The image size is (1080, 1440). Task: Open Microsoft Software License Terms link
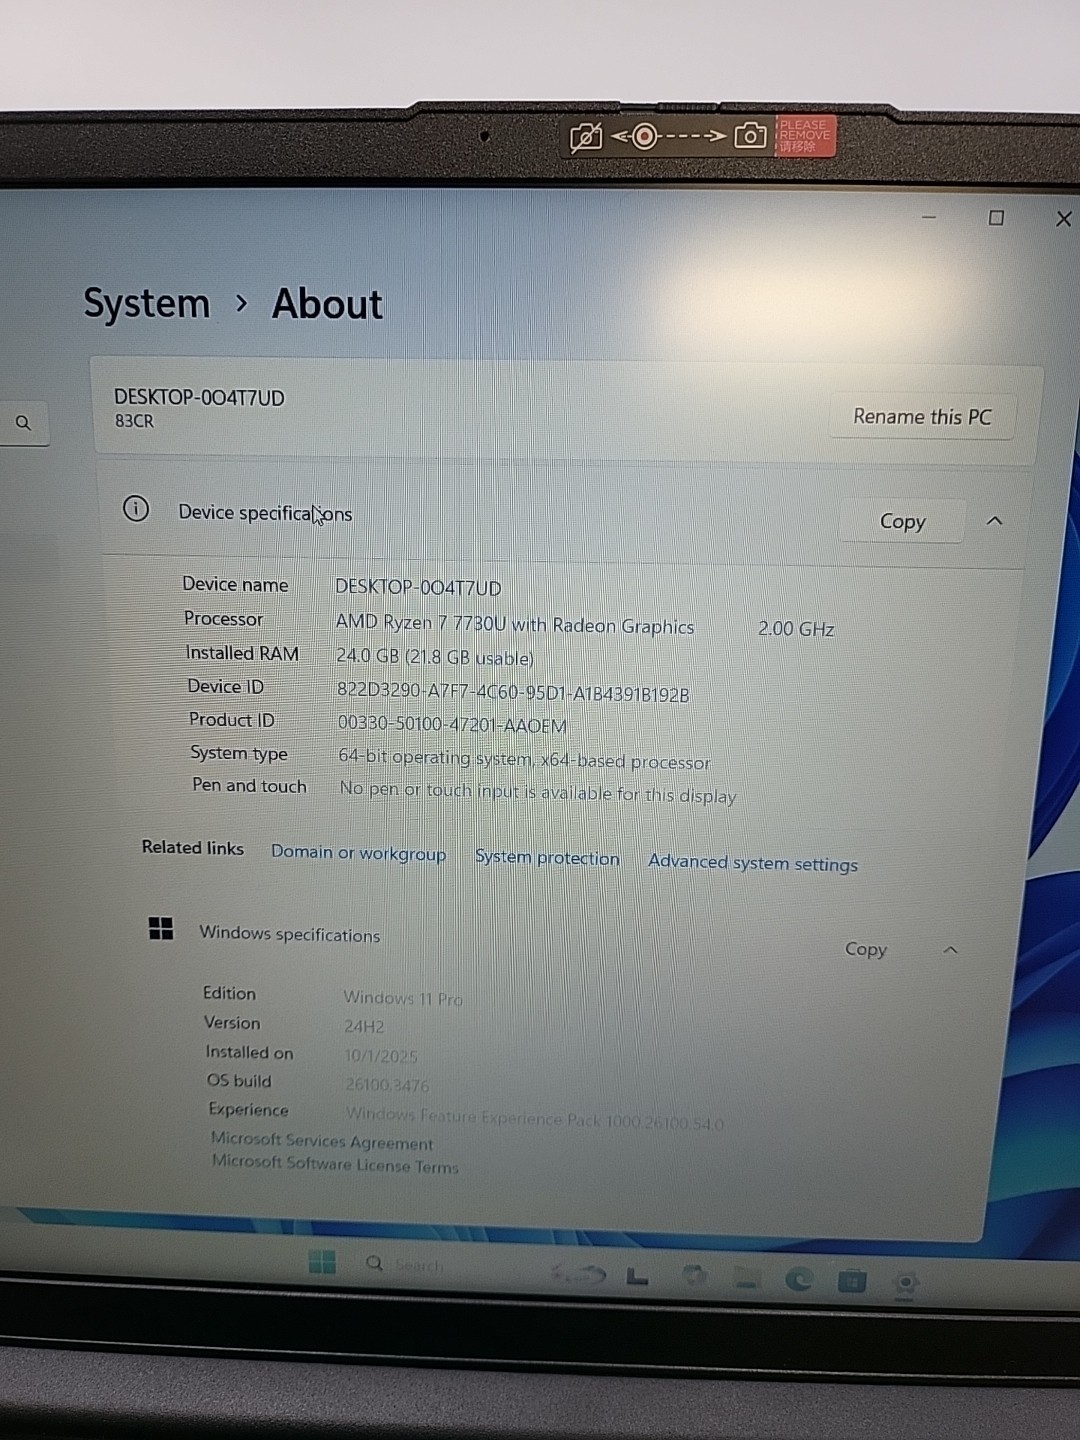335,1164
